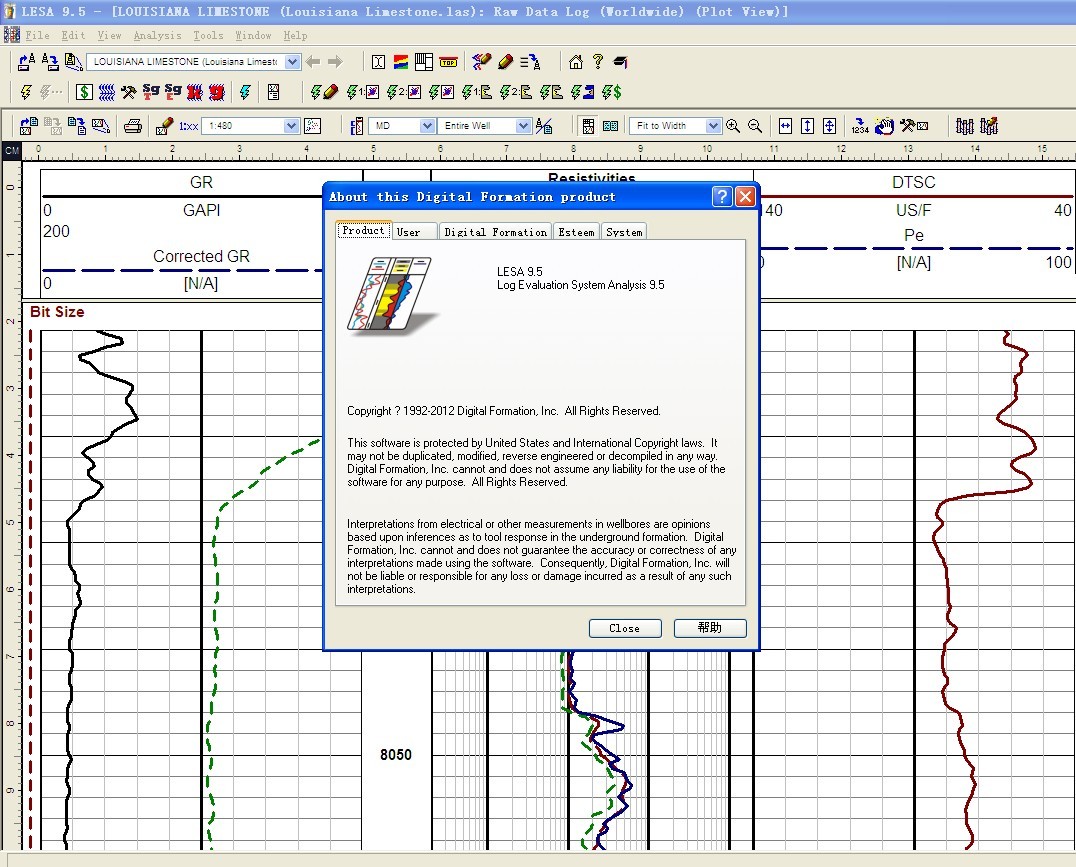Click the lightning 2: crossplot icon

[404, 92]
